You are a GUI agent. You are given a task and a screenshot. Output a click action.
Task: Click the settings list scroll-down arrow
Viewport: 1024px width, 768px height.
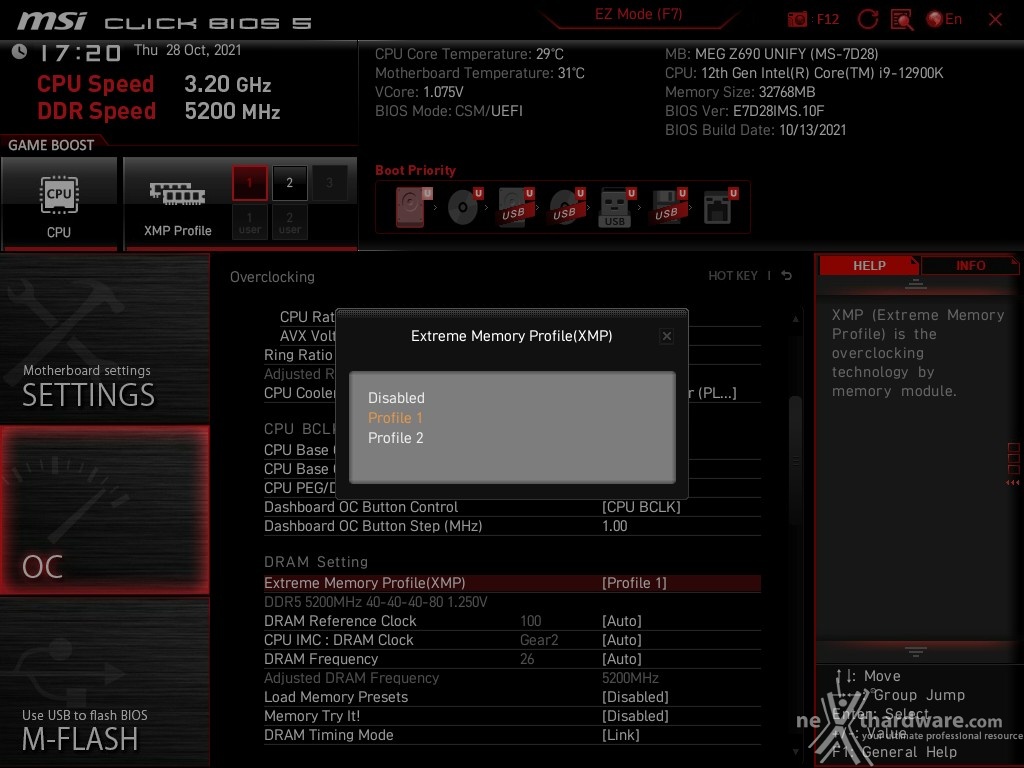(795, 752)
